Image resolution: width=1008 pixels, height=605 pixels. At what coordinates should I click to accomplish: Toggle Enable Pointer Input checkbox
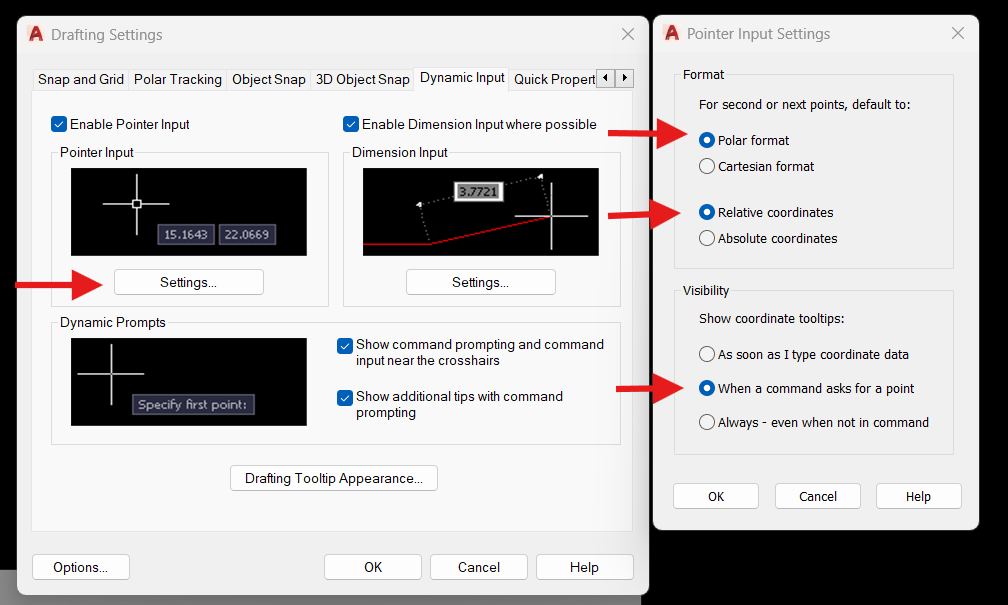pyautogui.click(x=59, y=124)
